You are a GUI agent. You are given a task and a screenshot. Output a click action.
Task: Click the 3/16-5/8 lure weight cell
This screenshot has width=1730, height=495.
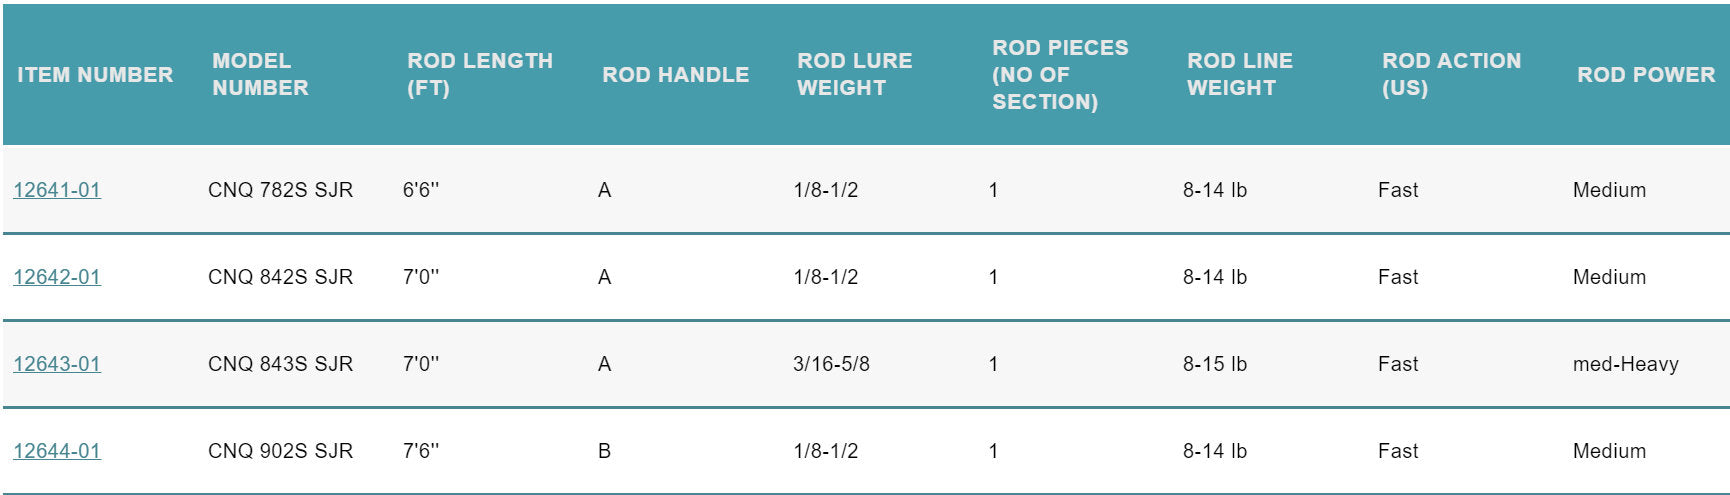click(831, 364)
